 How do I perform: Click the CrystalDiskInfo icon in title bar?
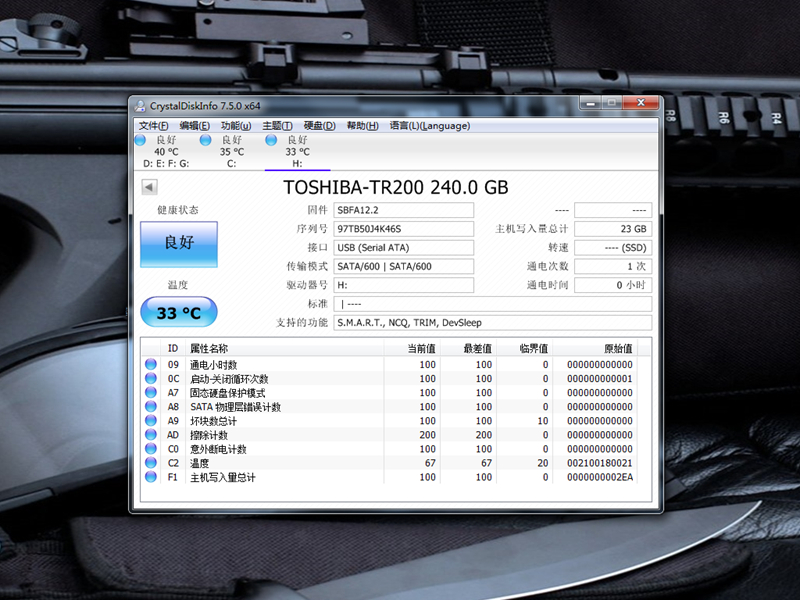pyautogui.click(x=139, y=103)
